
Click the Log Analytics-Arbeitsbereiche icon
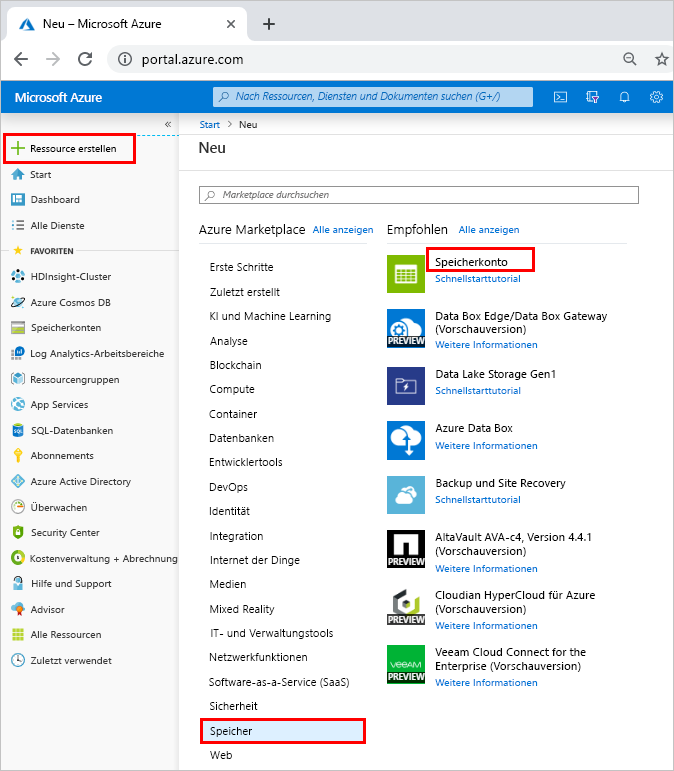18,353
